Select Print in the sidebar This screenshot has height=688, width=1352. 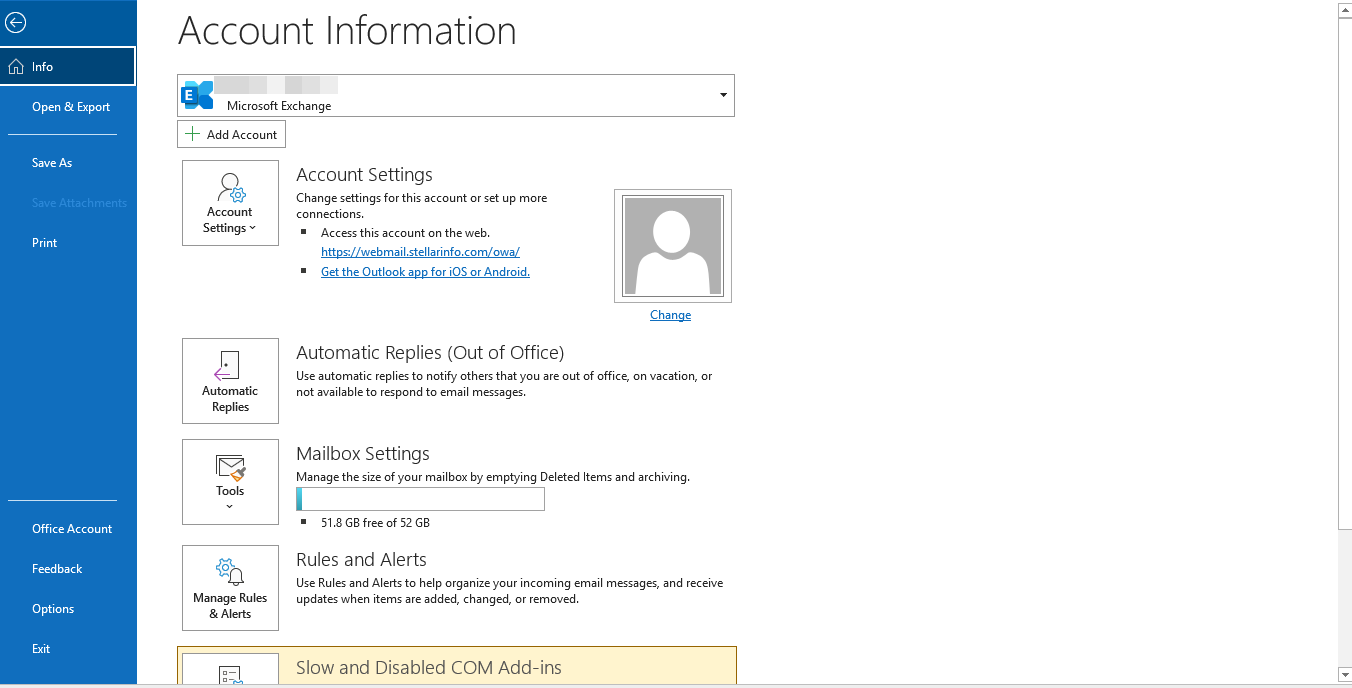pyautogui.click(x=45, y=243)
